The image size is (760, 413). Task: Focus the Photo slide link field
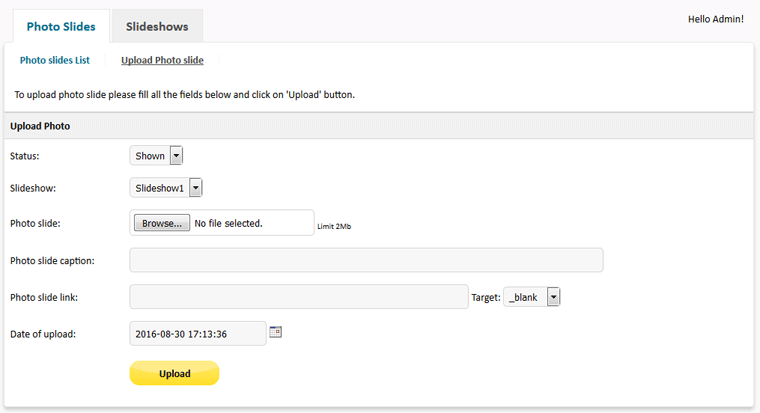pyautogui.click(x=299, y=297)
